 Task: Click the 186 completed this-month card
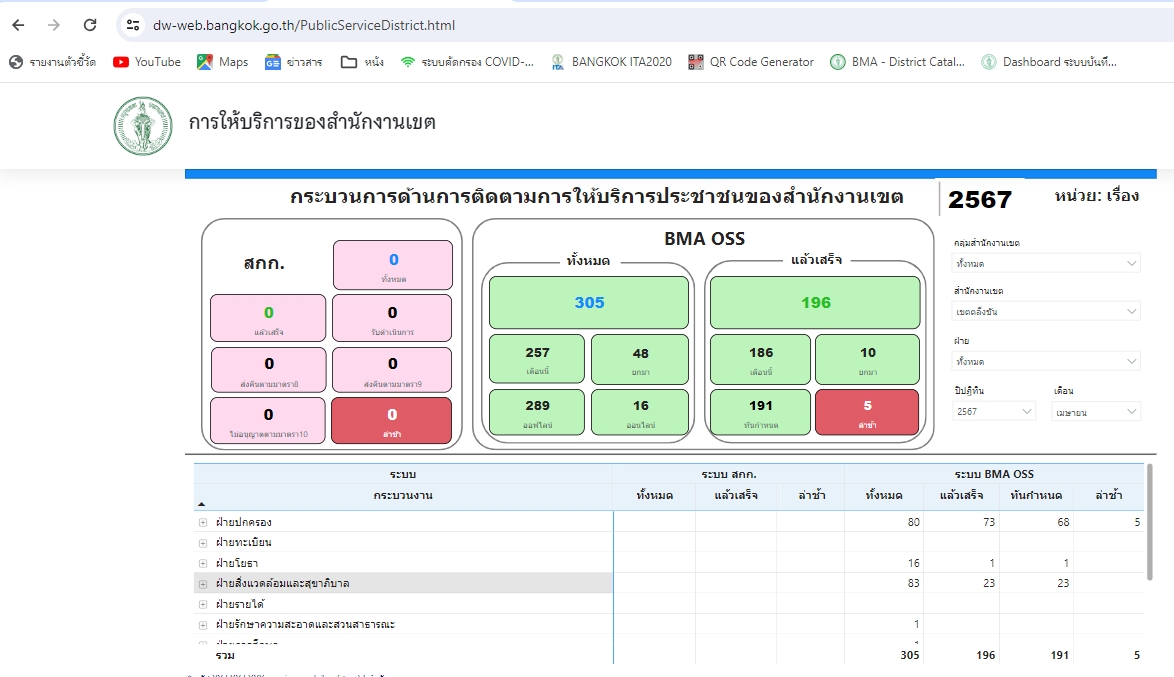click(761, 359)
